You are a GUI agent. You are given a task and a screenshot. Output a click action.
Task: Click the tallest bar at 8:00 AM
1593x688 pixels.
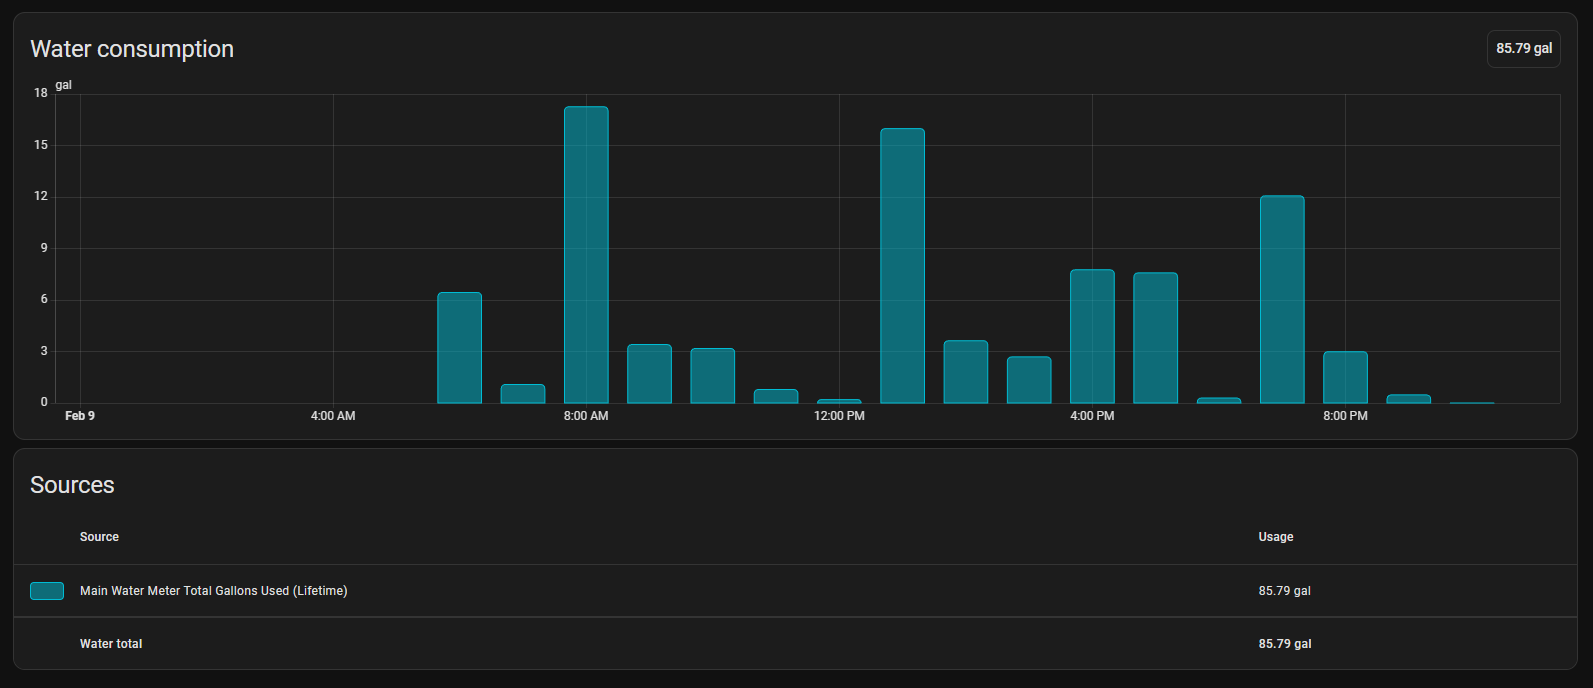[586, 255]
